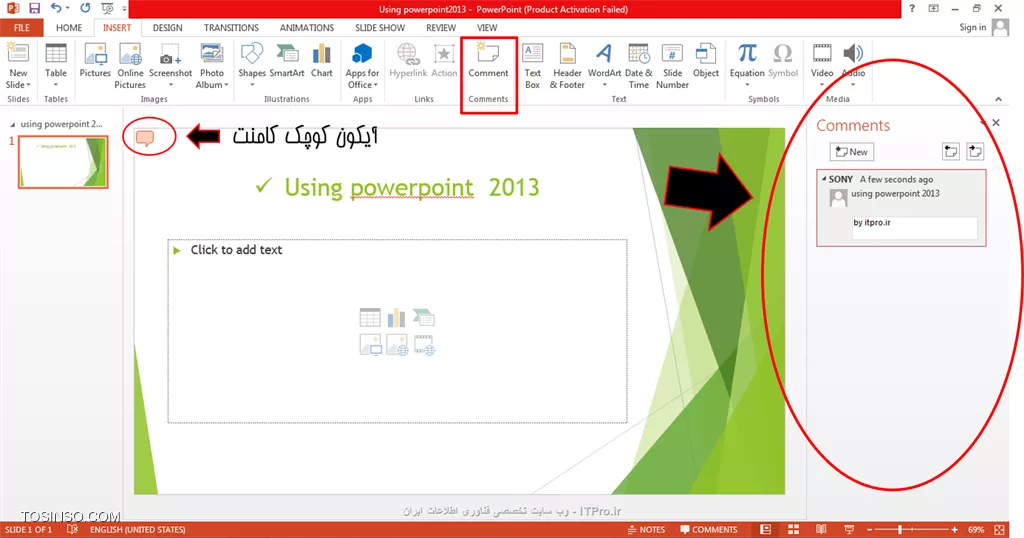Insert a SmartArt graphic

[x=287, y=61]
